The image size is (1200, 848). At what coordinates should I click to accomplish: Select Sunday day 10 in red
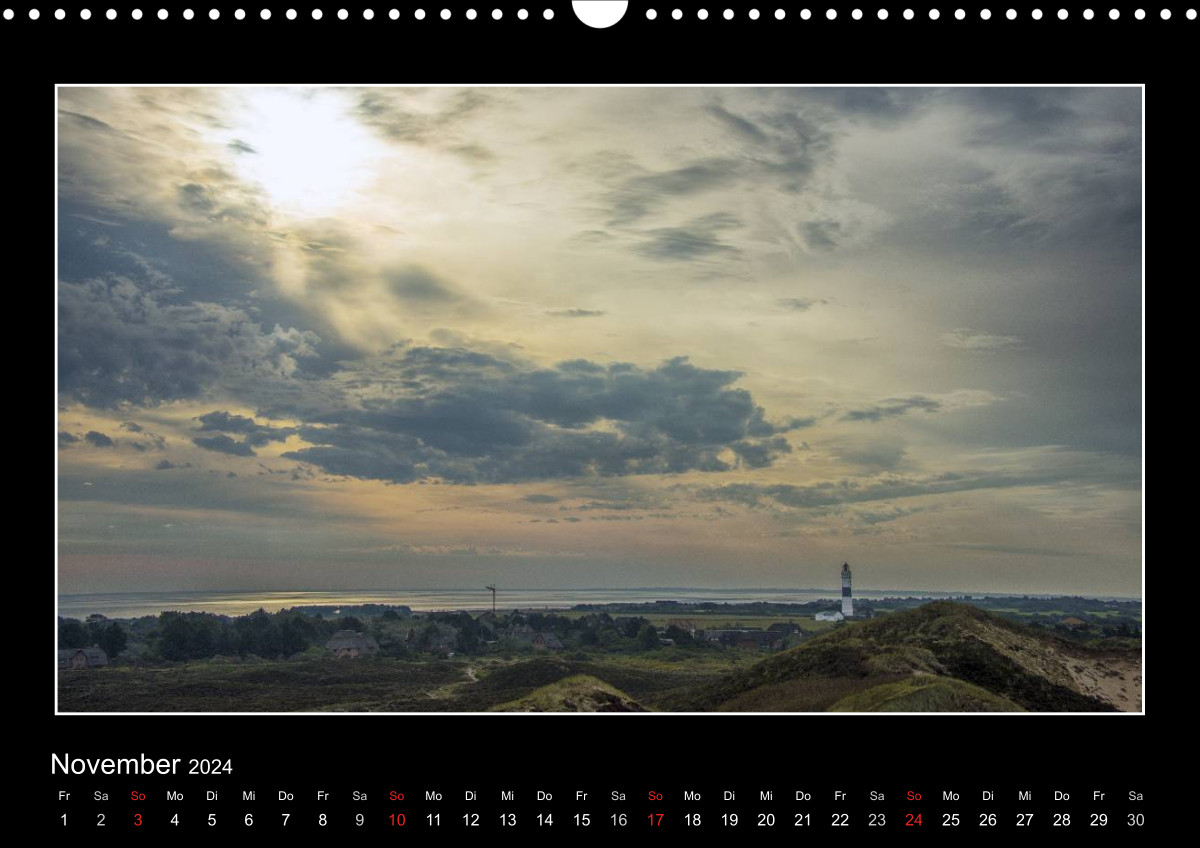coord(397,820)
